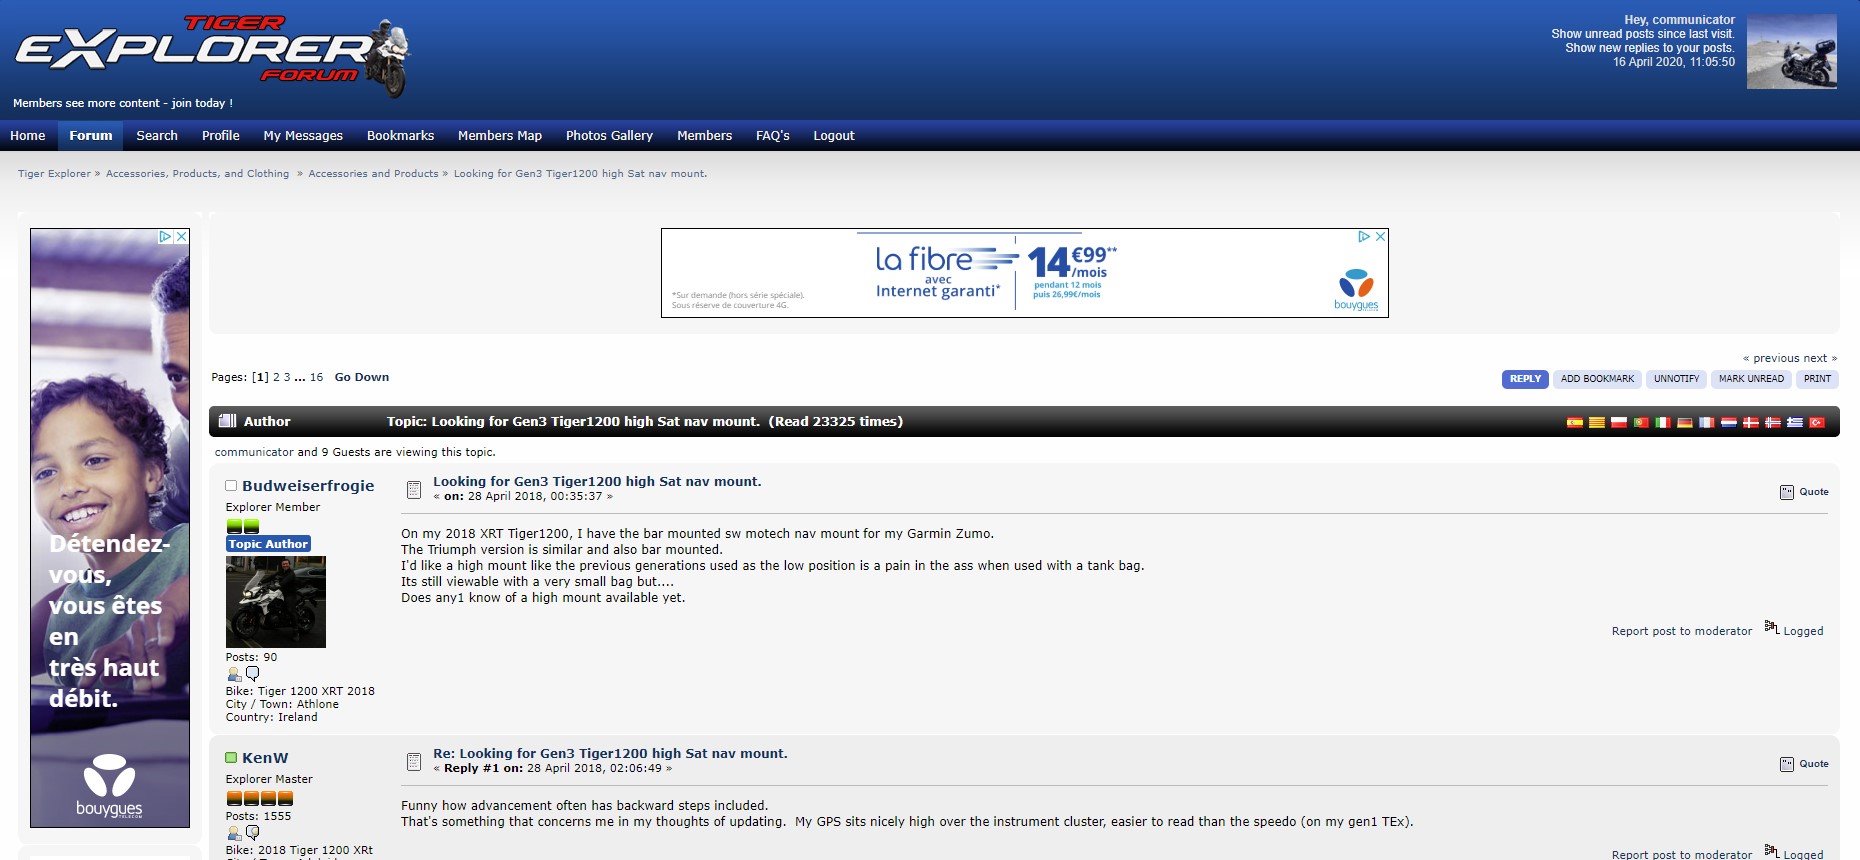Translate page with the Greek flag
This screenshot has height=860, width=1860.
pyautogui.click(x=1794, y=422)
